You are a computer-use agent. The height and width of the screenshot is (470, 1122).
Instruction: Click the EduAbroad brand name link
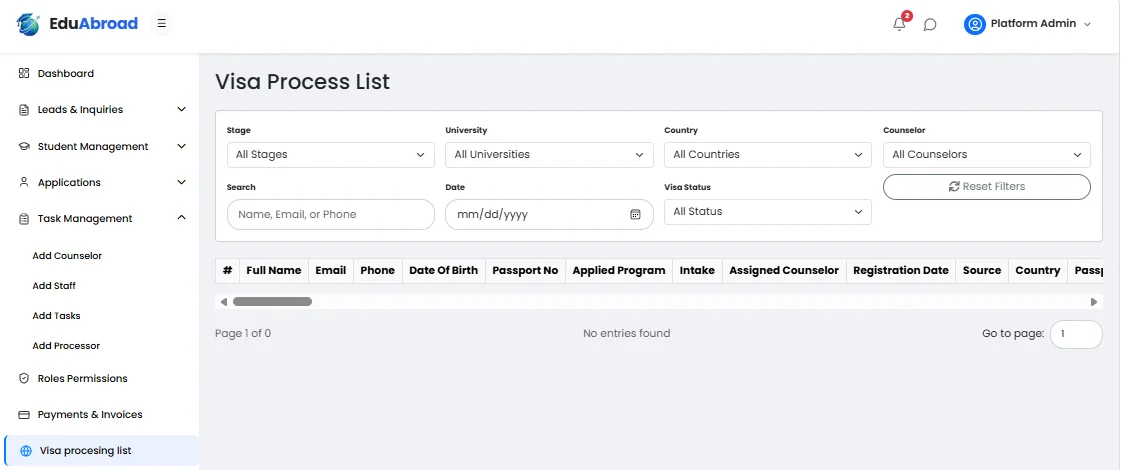[94, 24]
